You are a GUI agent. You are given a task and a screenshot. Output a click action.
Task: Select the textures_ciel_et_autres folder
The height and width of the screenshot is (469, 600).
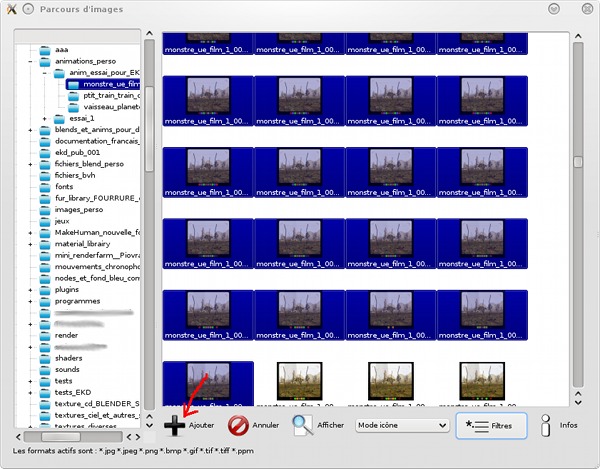(x=90, y=415)
